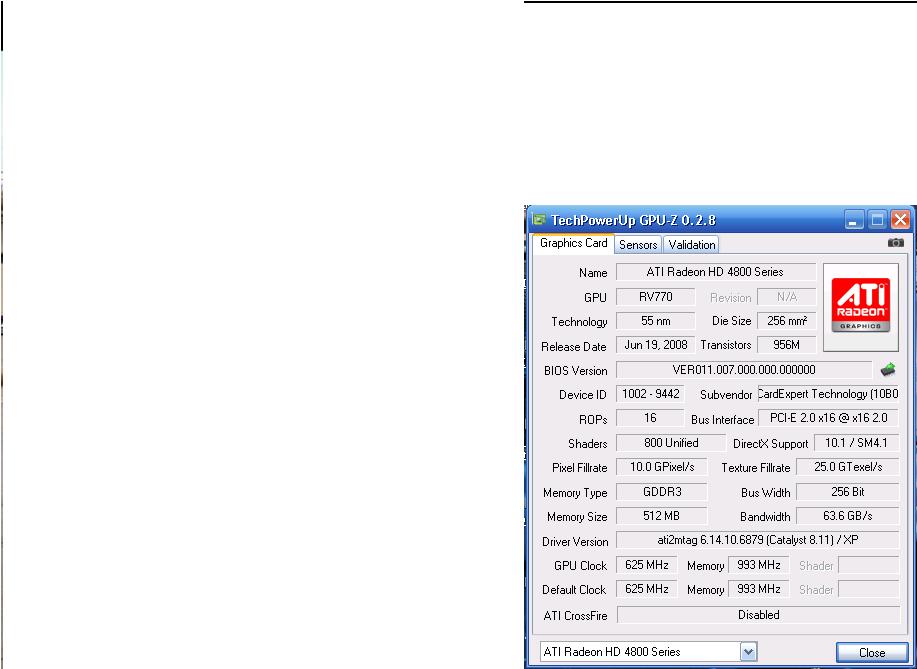Click the Shaders value 800 Unified
This screenshot has height=669, width=917.
pos(671,443)
